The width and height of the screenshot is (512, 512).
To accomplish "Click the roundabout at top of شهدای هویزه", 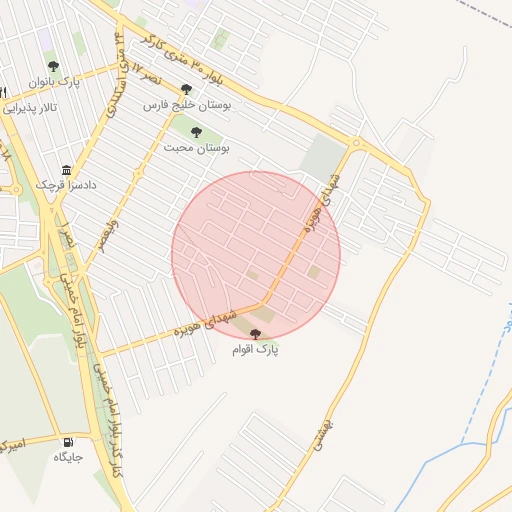I will click(x=356, y=143).
